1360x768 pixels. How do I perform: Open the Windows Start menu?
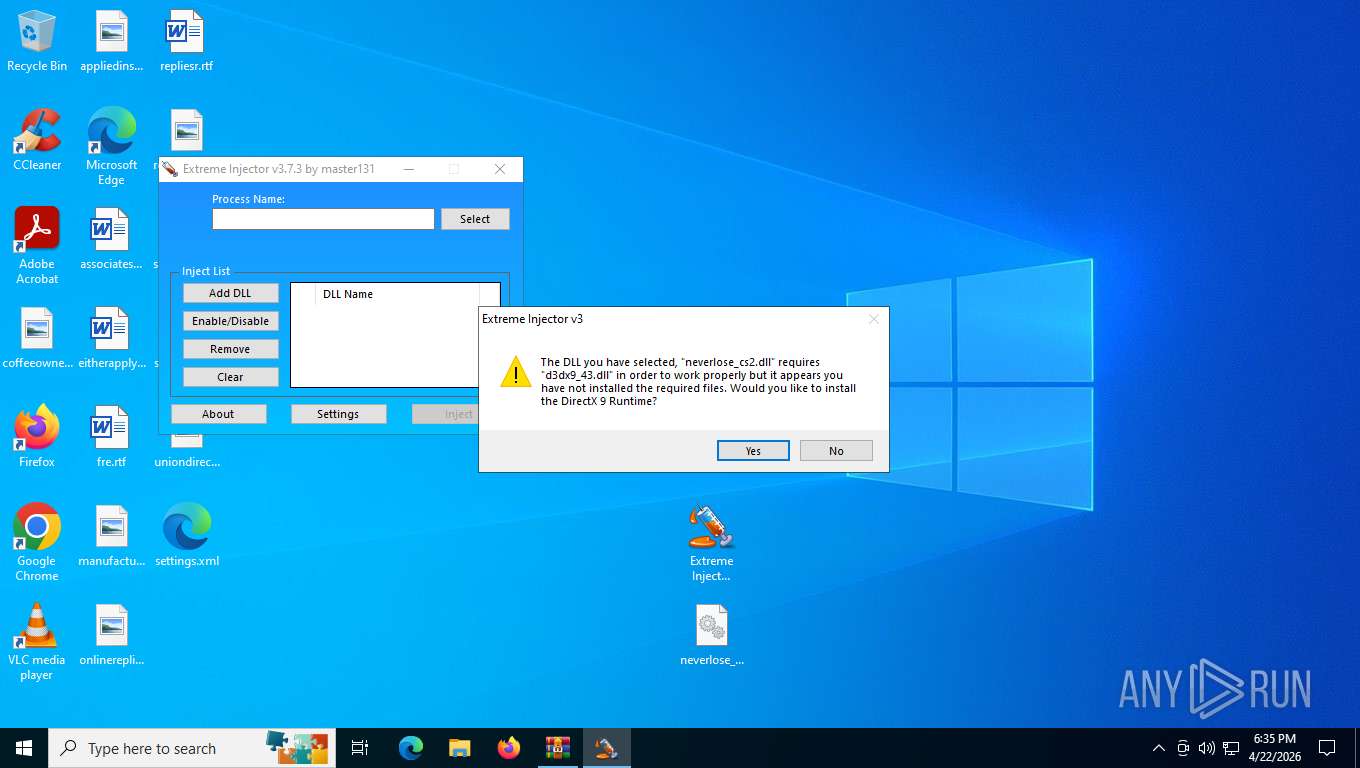point(24,748)
